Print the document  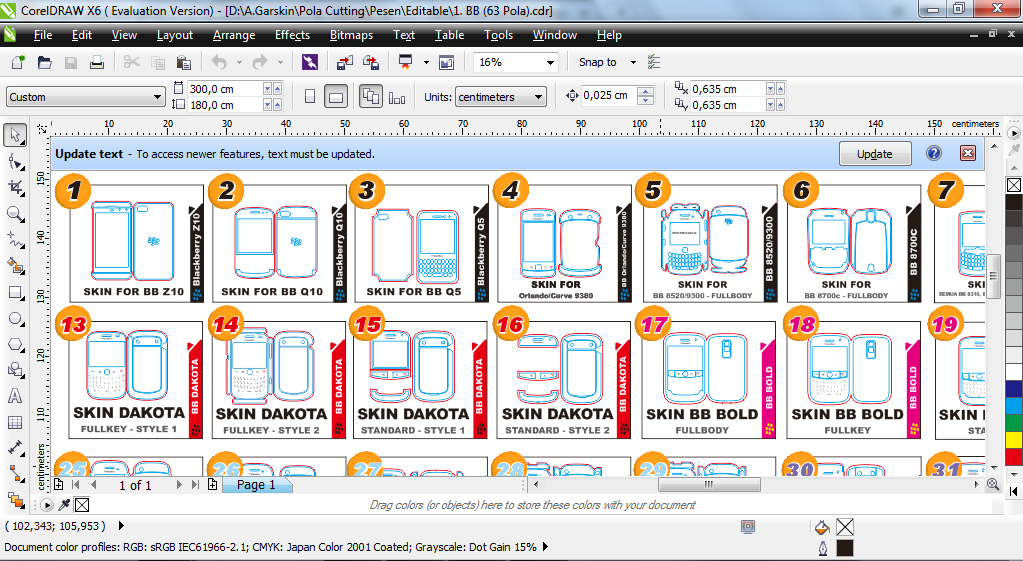coord(97,62)
